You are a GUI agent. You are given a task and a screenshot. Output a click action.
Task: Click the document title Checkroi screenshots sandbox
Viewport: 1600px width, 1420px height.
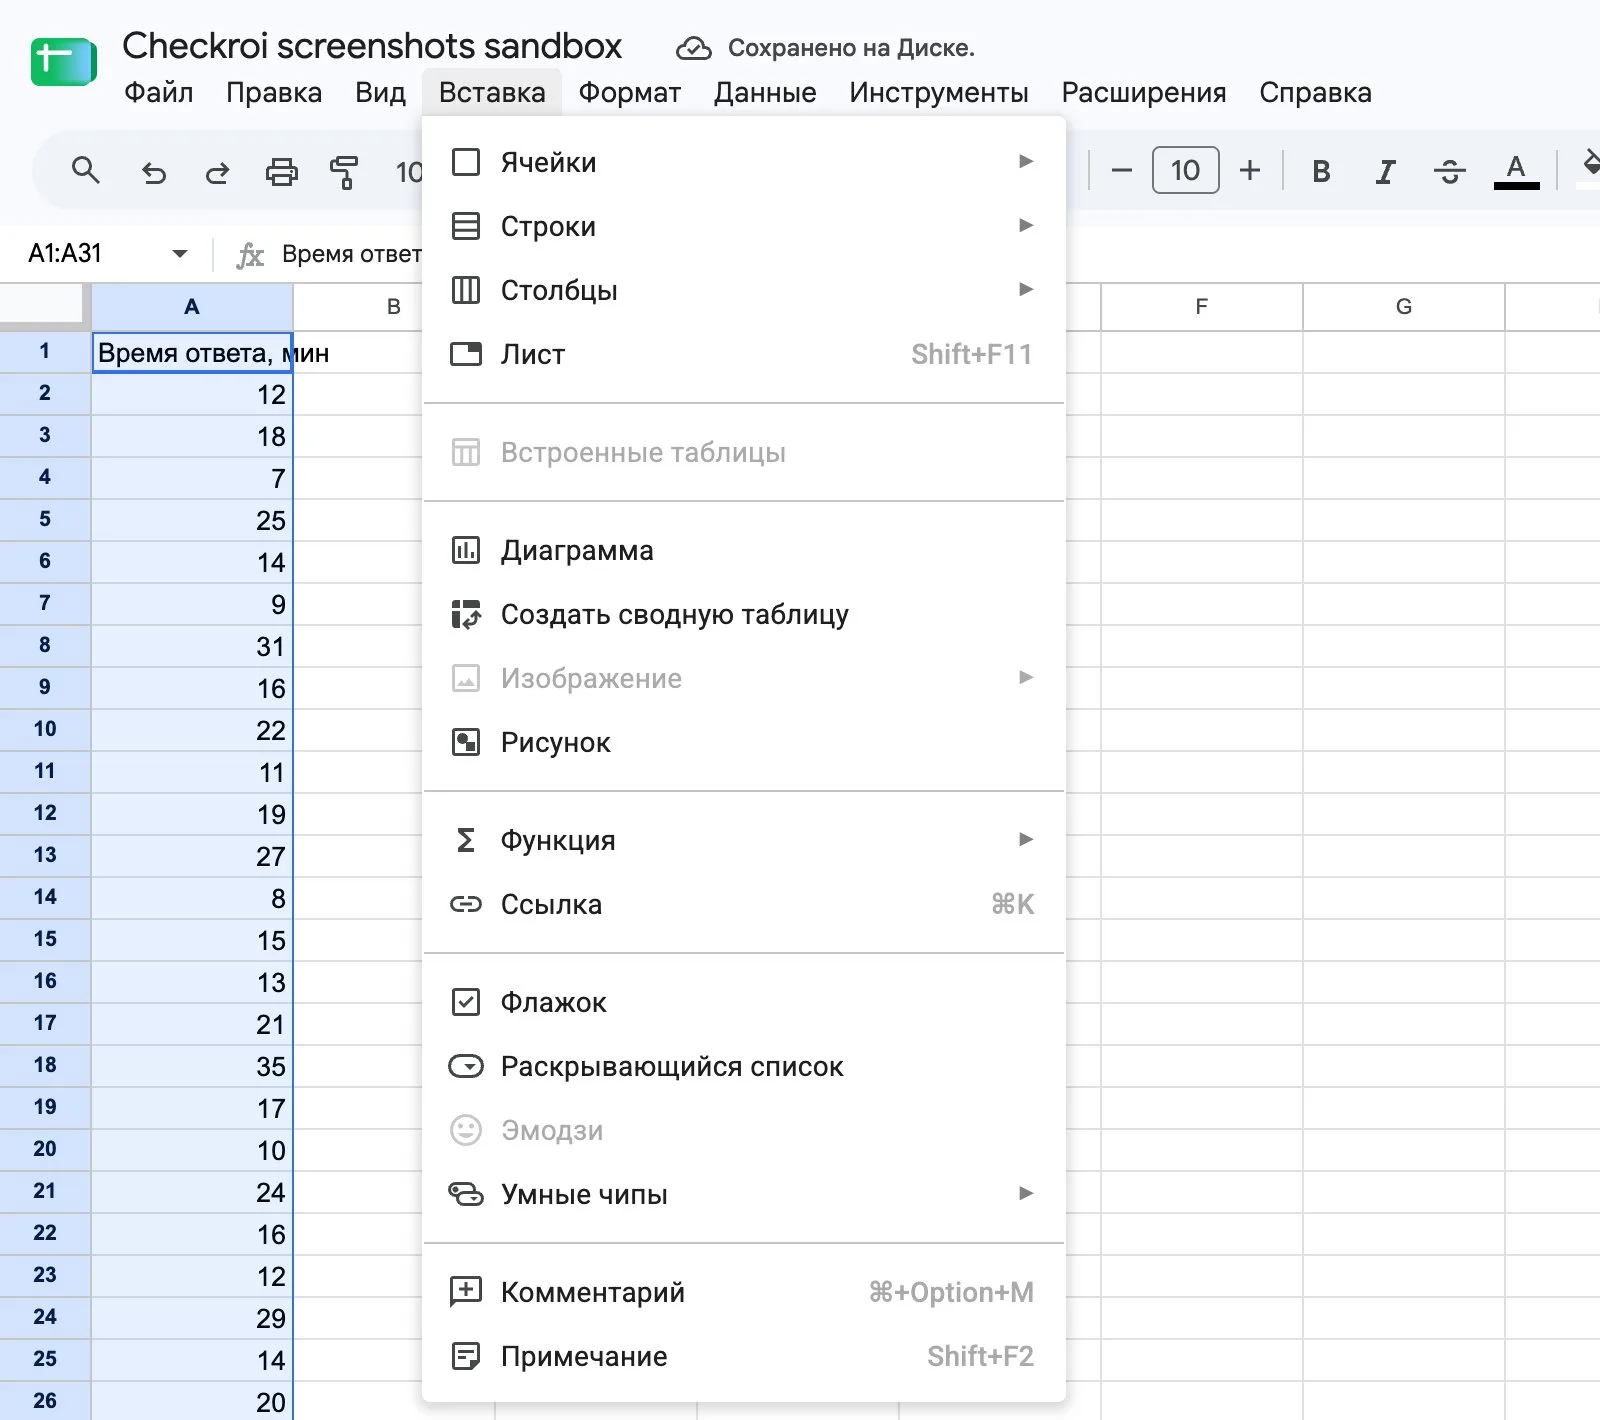[x=372, y=46]
